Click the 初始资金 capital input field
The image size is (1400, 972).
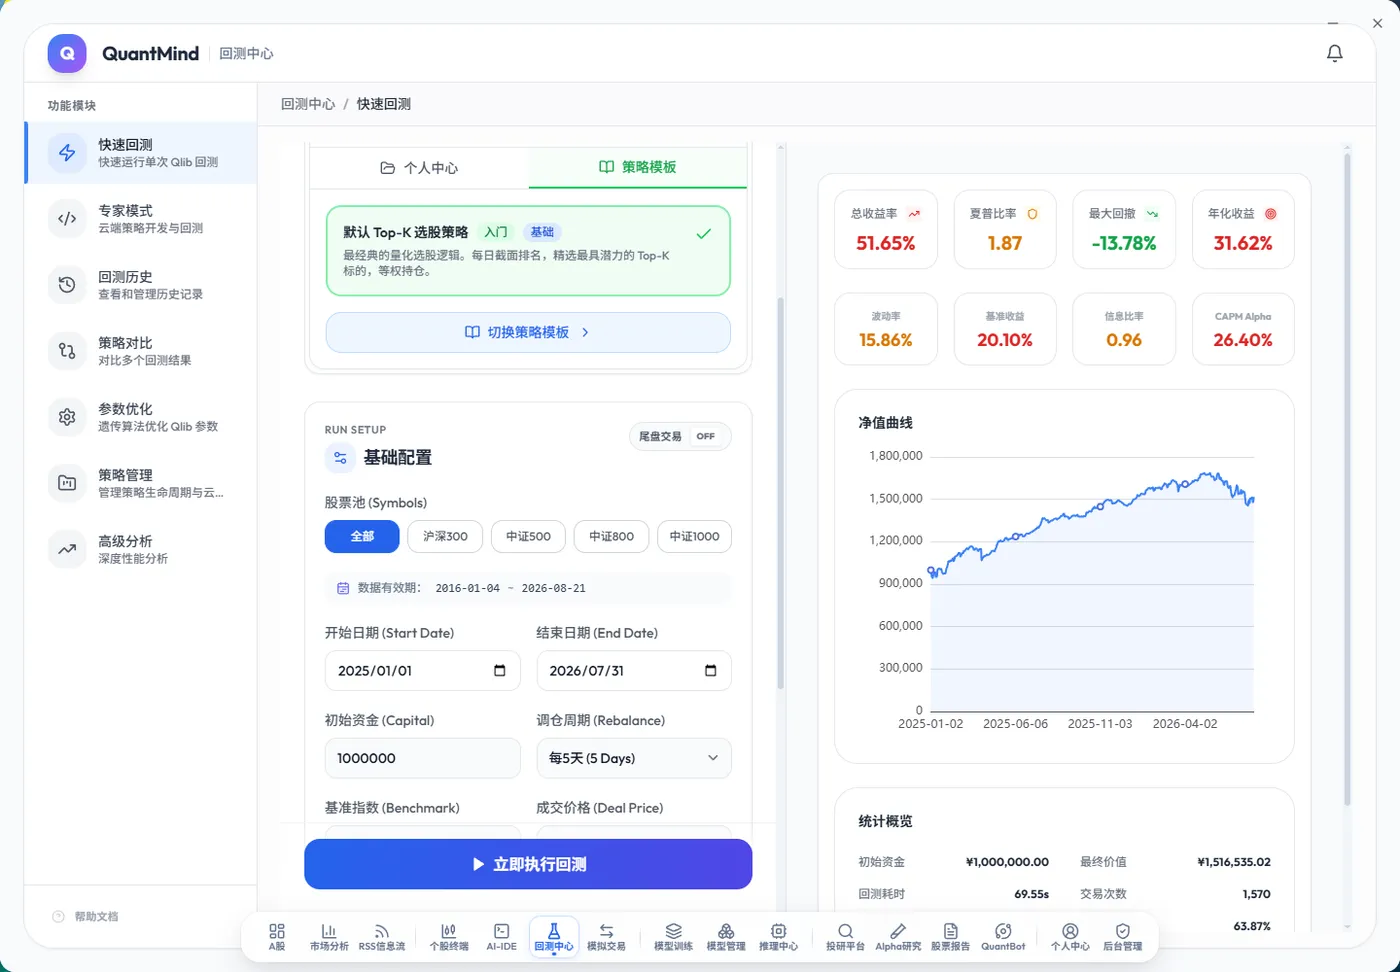click(422, 758)
